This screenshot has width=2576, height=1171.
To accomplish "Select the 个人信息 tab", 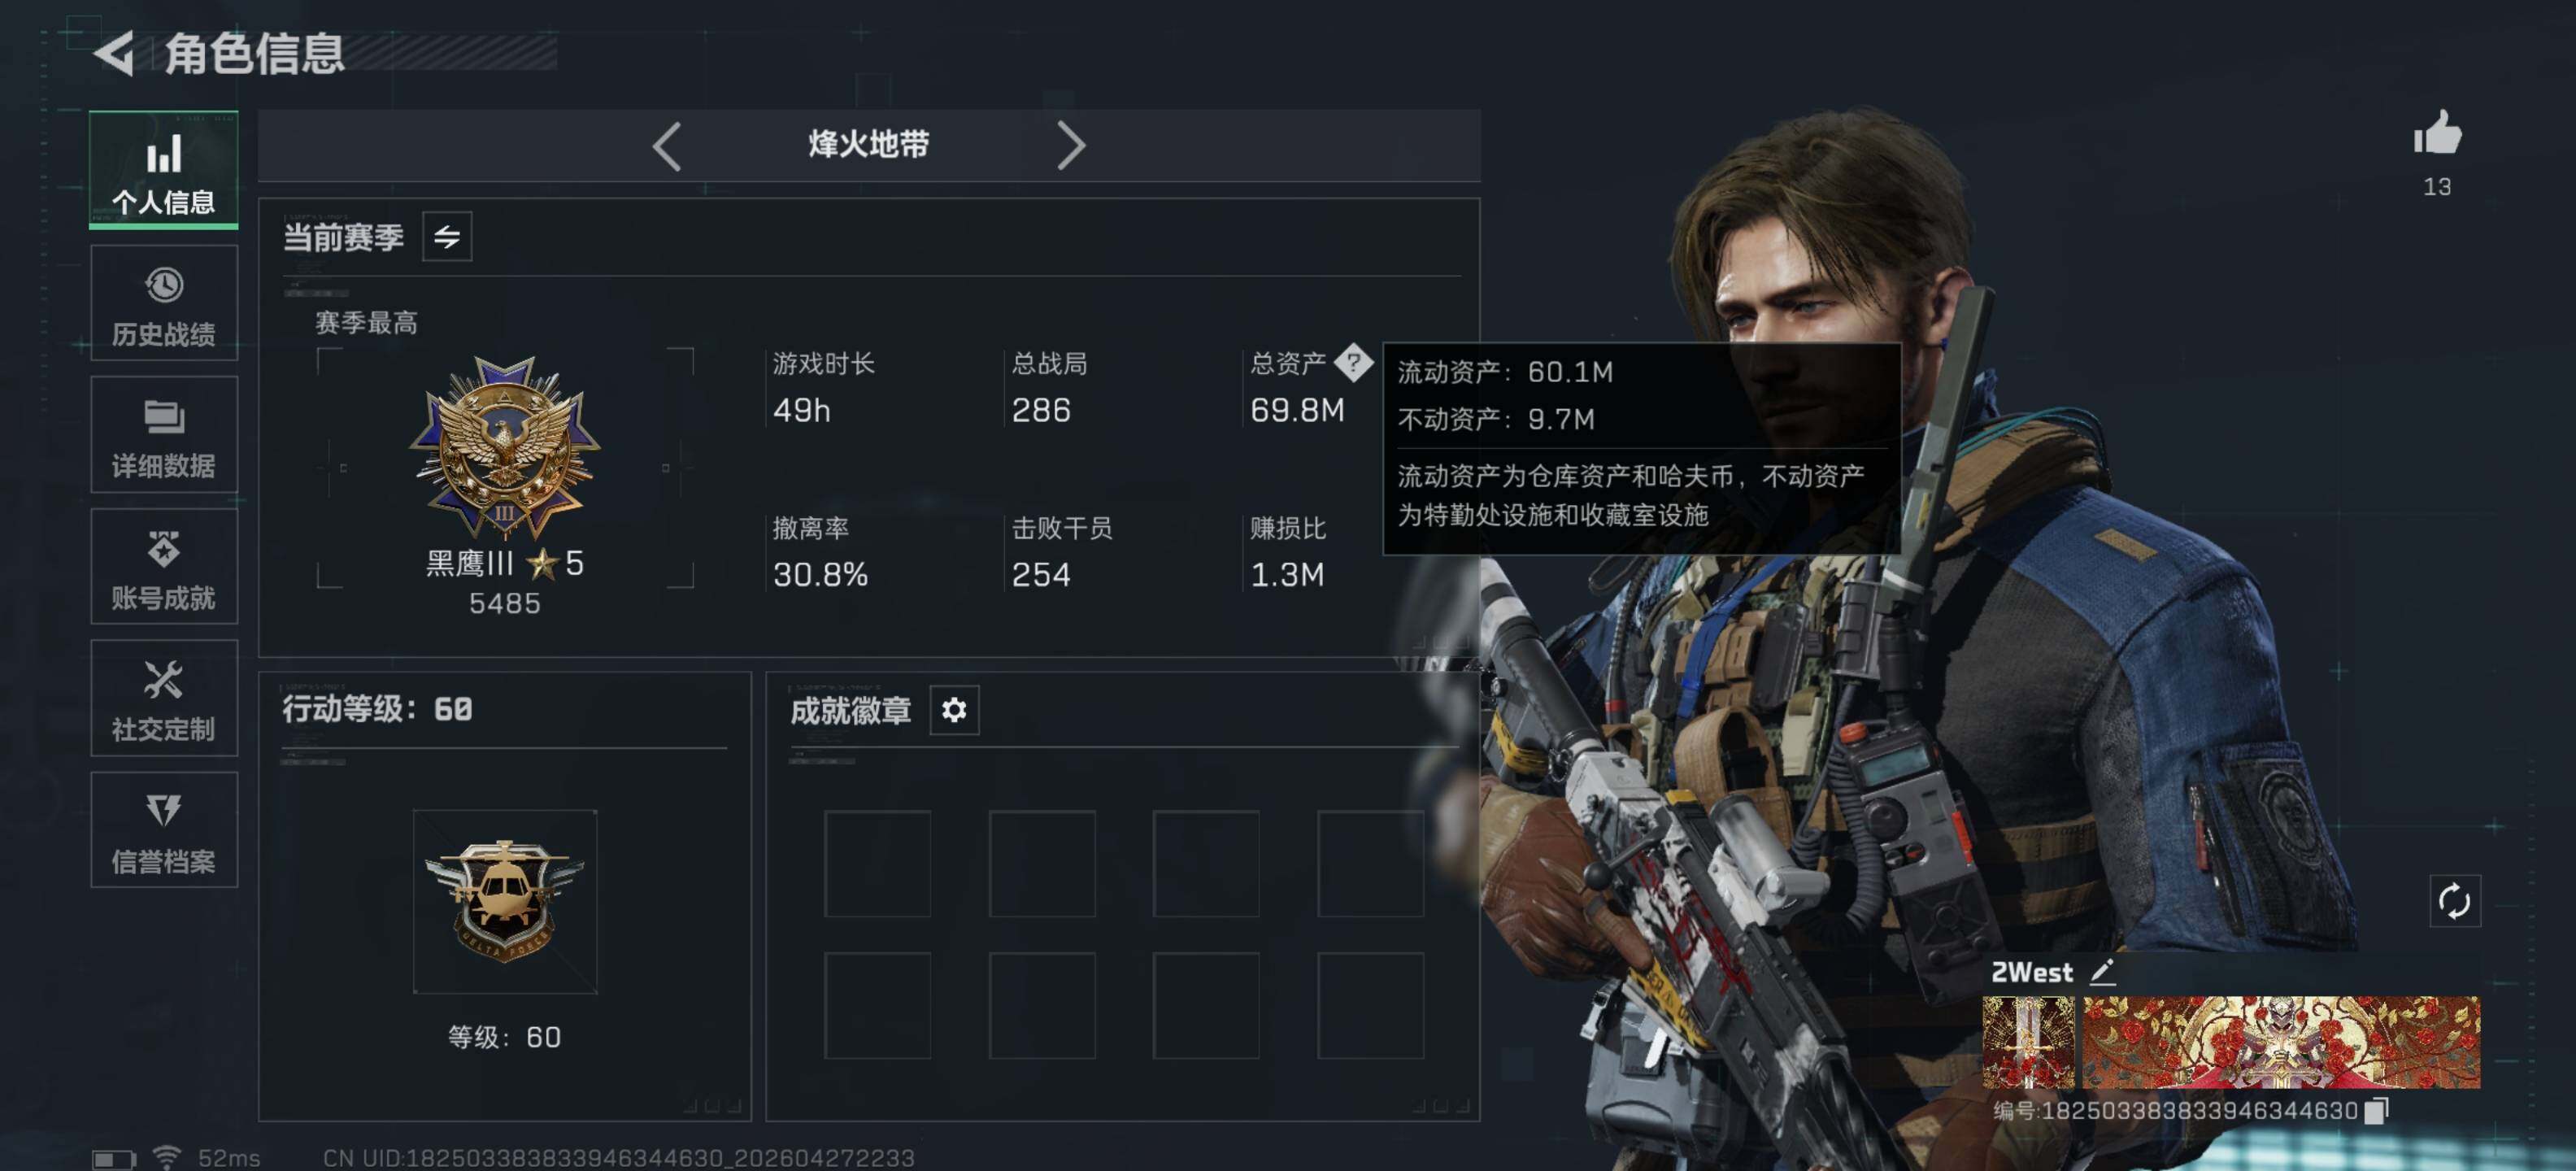I will pos(164,170).
